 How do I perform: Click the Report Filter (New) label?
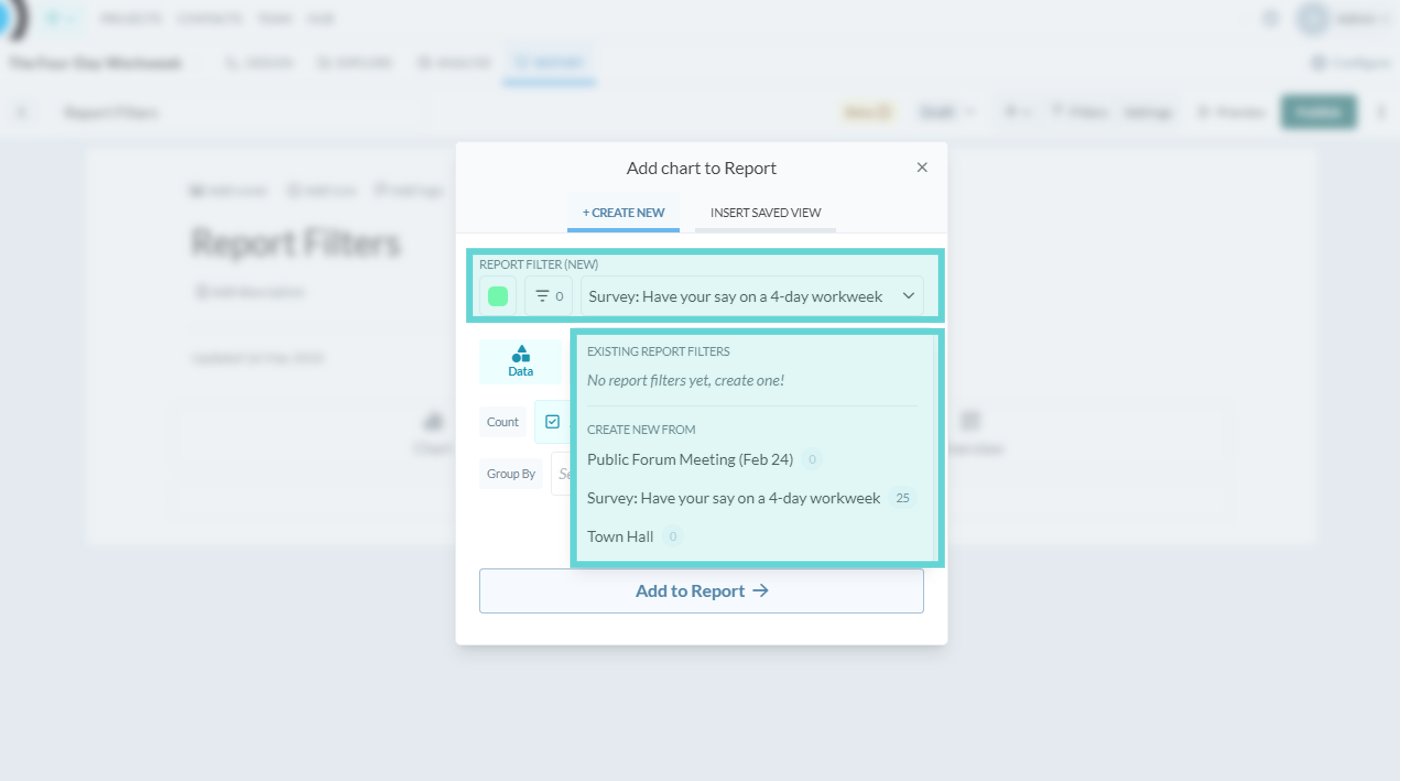click(539, 265)
